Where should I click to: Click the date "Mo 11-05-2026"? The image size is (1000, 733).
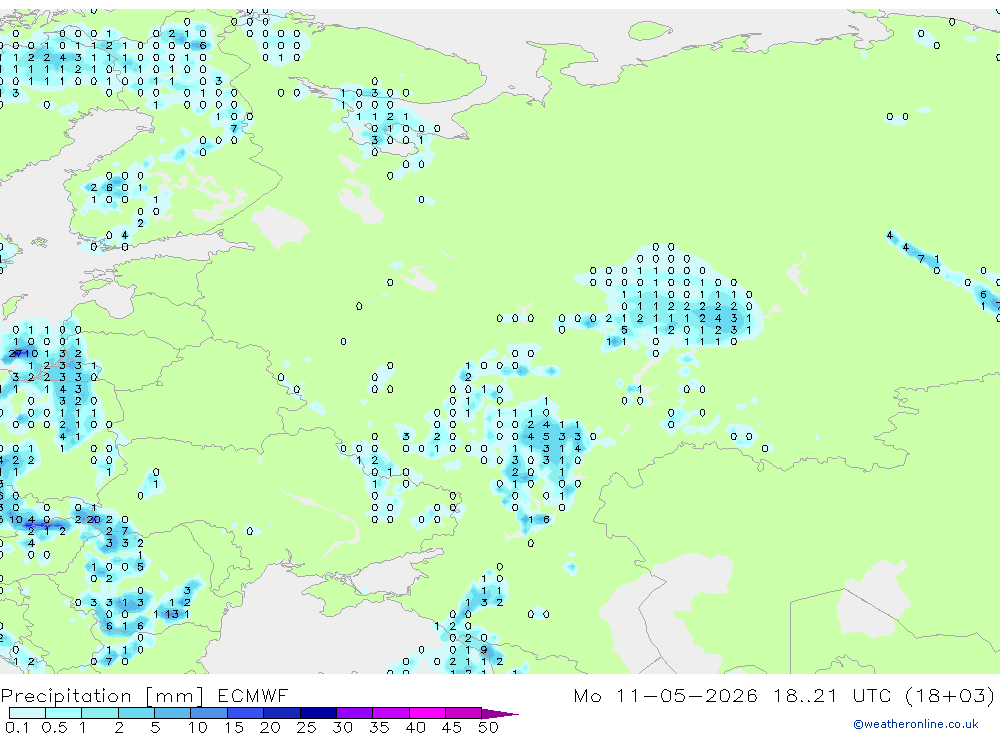tap(666, 695)
